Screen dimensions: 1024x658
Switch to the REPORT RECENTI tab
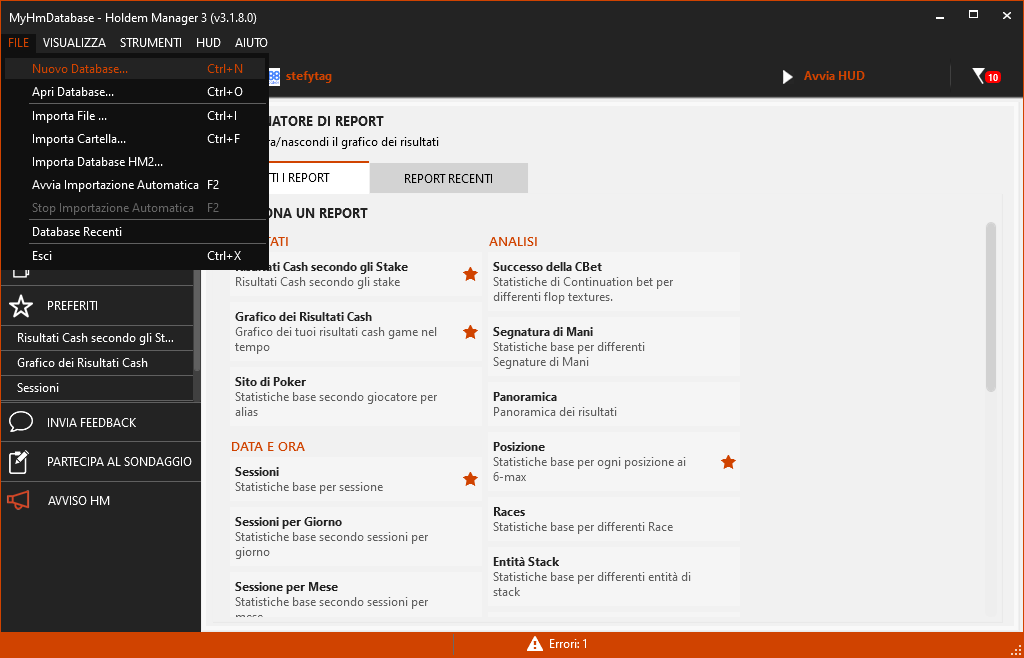pos(449,178)
